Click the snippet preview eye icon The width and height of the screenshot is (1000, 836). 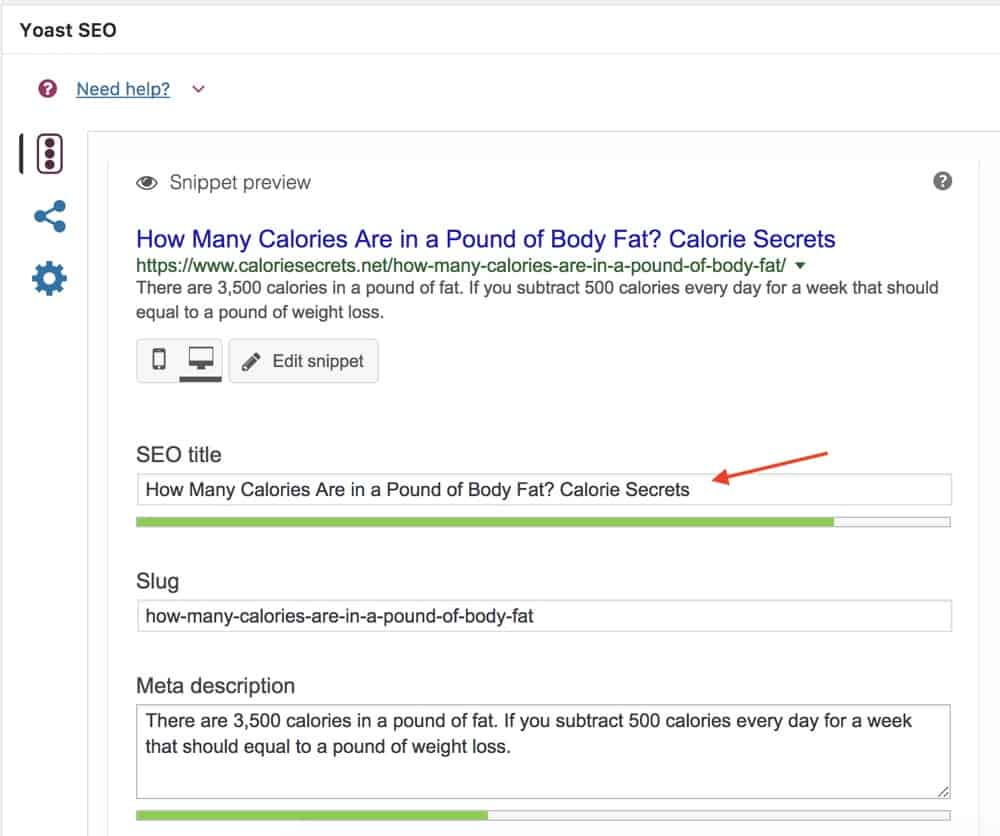pyautogui.click(x=147, y=183)
